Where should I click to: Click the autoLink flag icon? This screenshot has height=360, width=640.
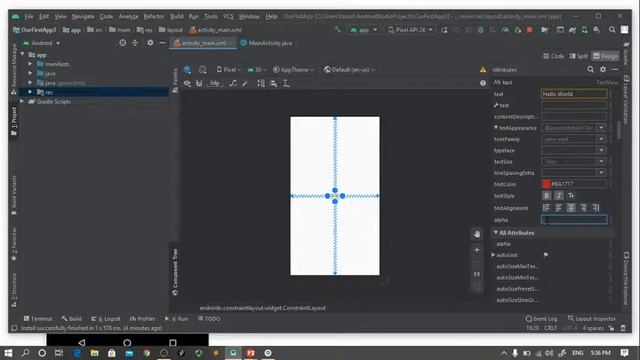(x=546, y=255)
